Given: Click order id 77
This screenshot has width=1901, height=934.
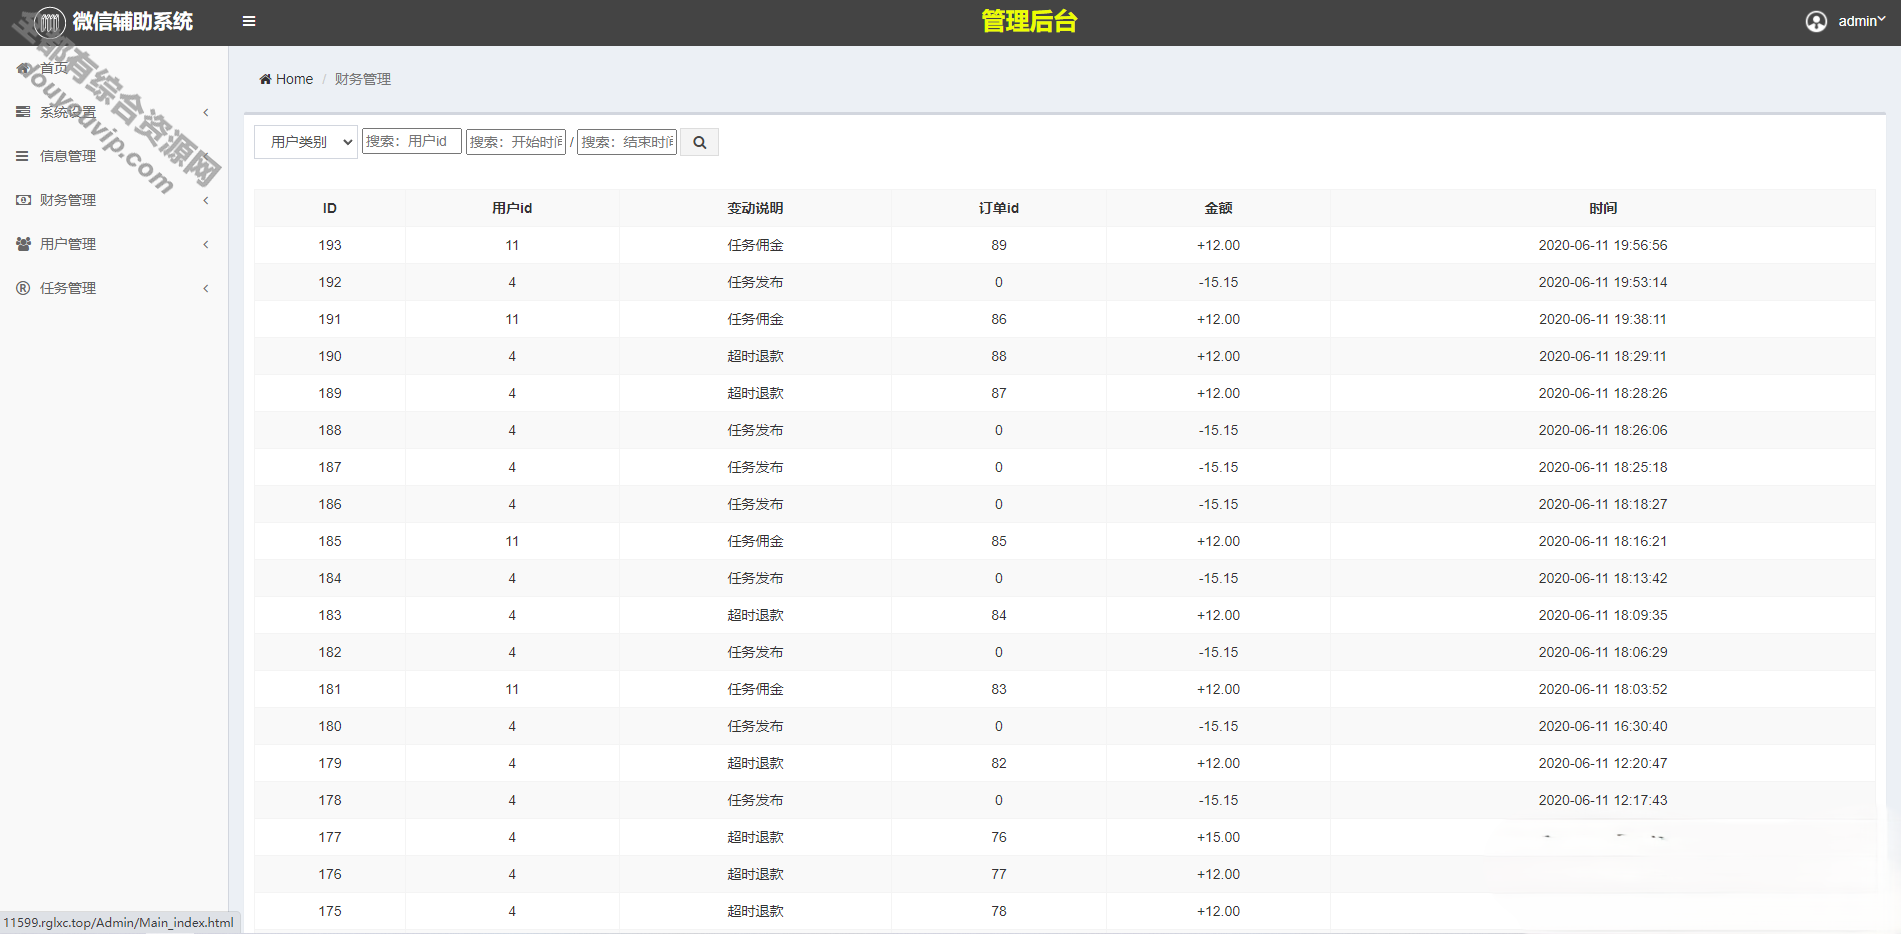Looking at the screenshot, I should point(999,874).
